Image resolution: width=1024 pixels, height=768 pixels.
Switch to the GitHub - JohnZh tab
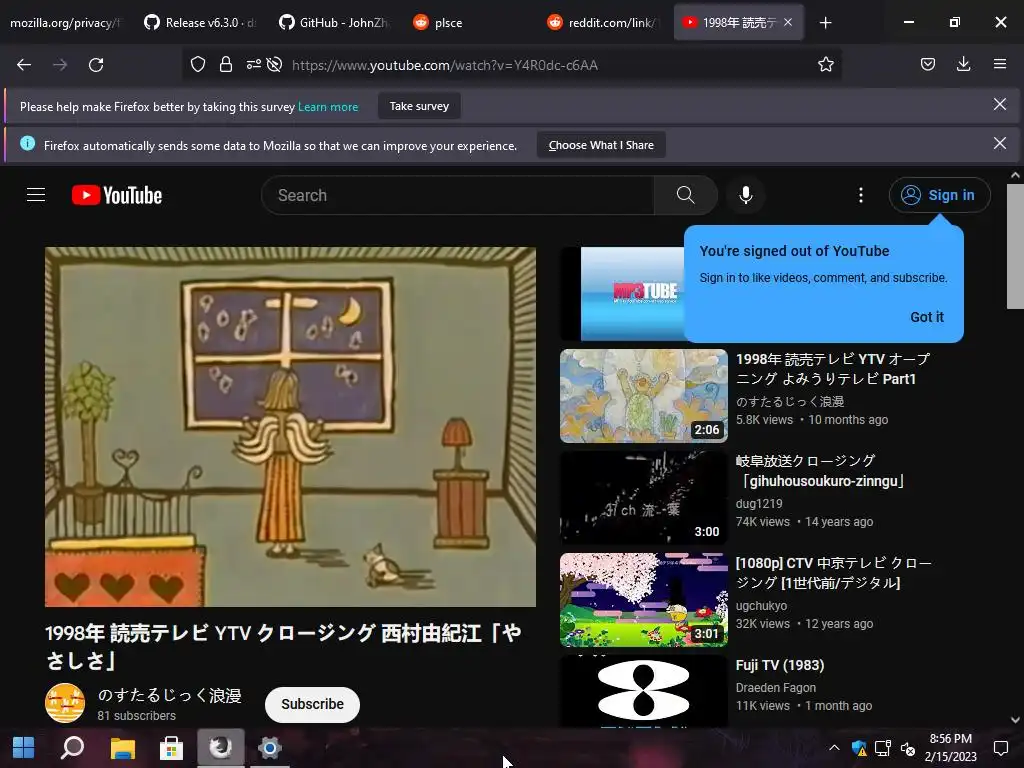[334, 23]
